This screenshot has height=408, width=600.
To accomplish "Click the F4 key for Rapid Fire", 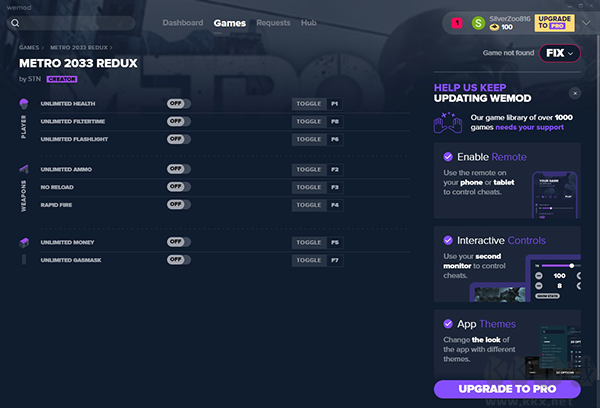I will tap(335, 205).
